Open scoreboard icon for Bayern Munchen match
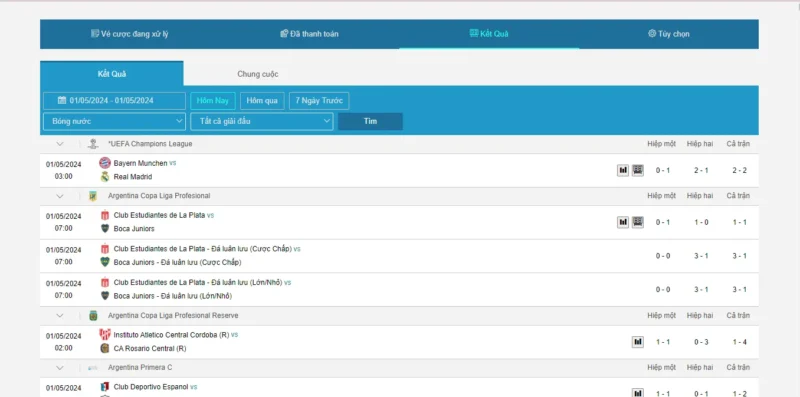The width and height of the screenshot is (800, 397). (x=638, y=170)
